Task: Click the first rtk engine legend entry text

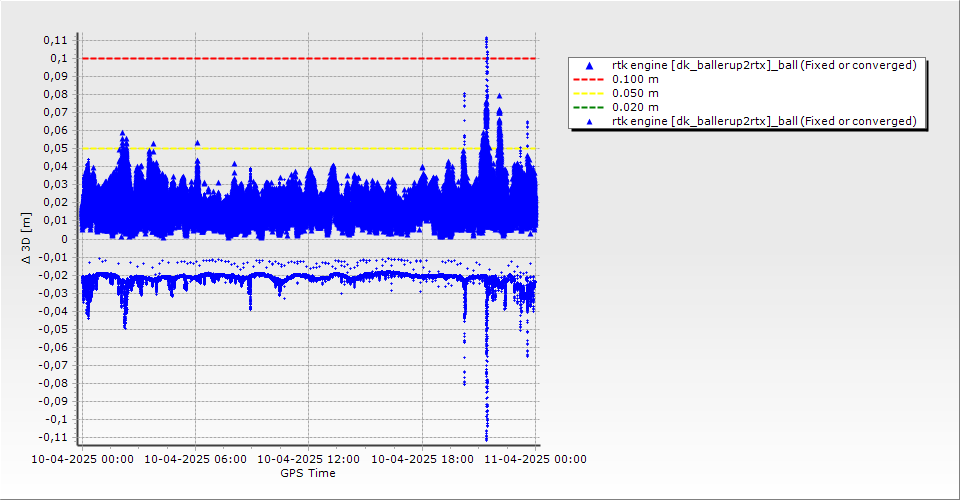Action: [764, 65]
